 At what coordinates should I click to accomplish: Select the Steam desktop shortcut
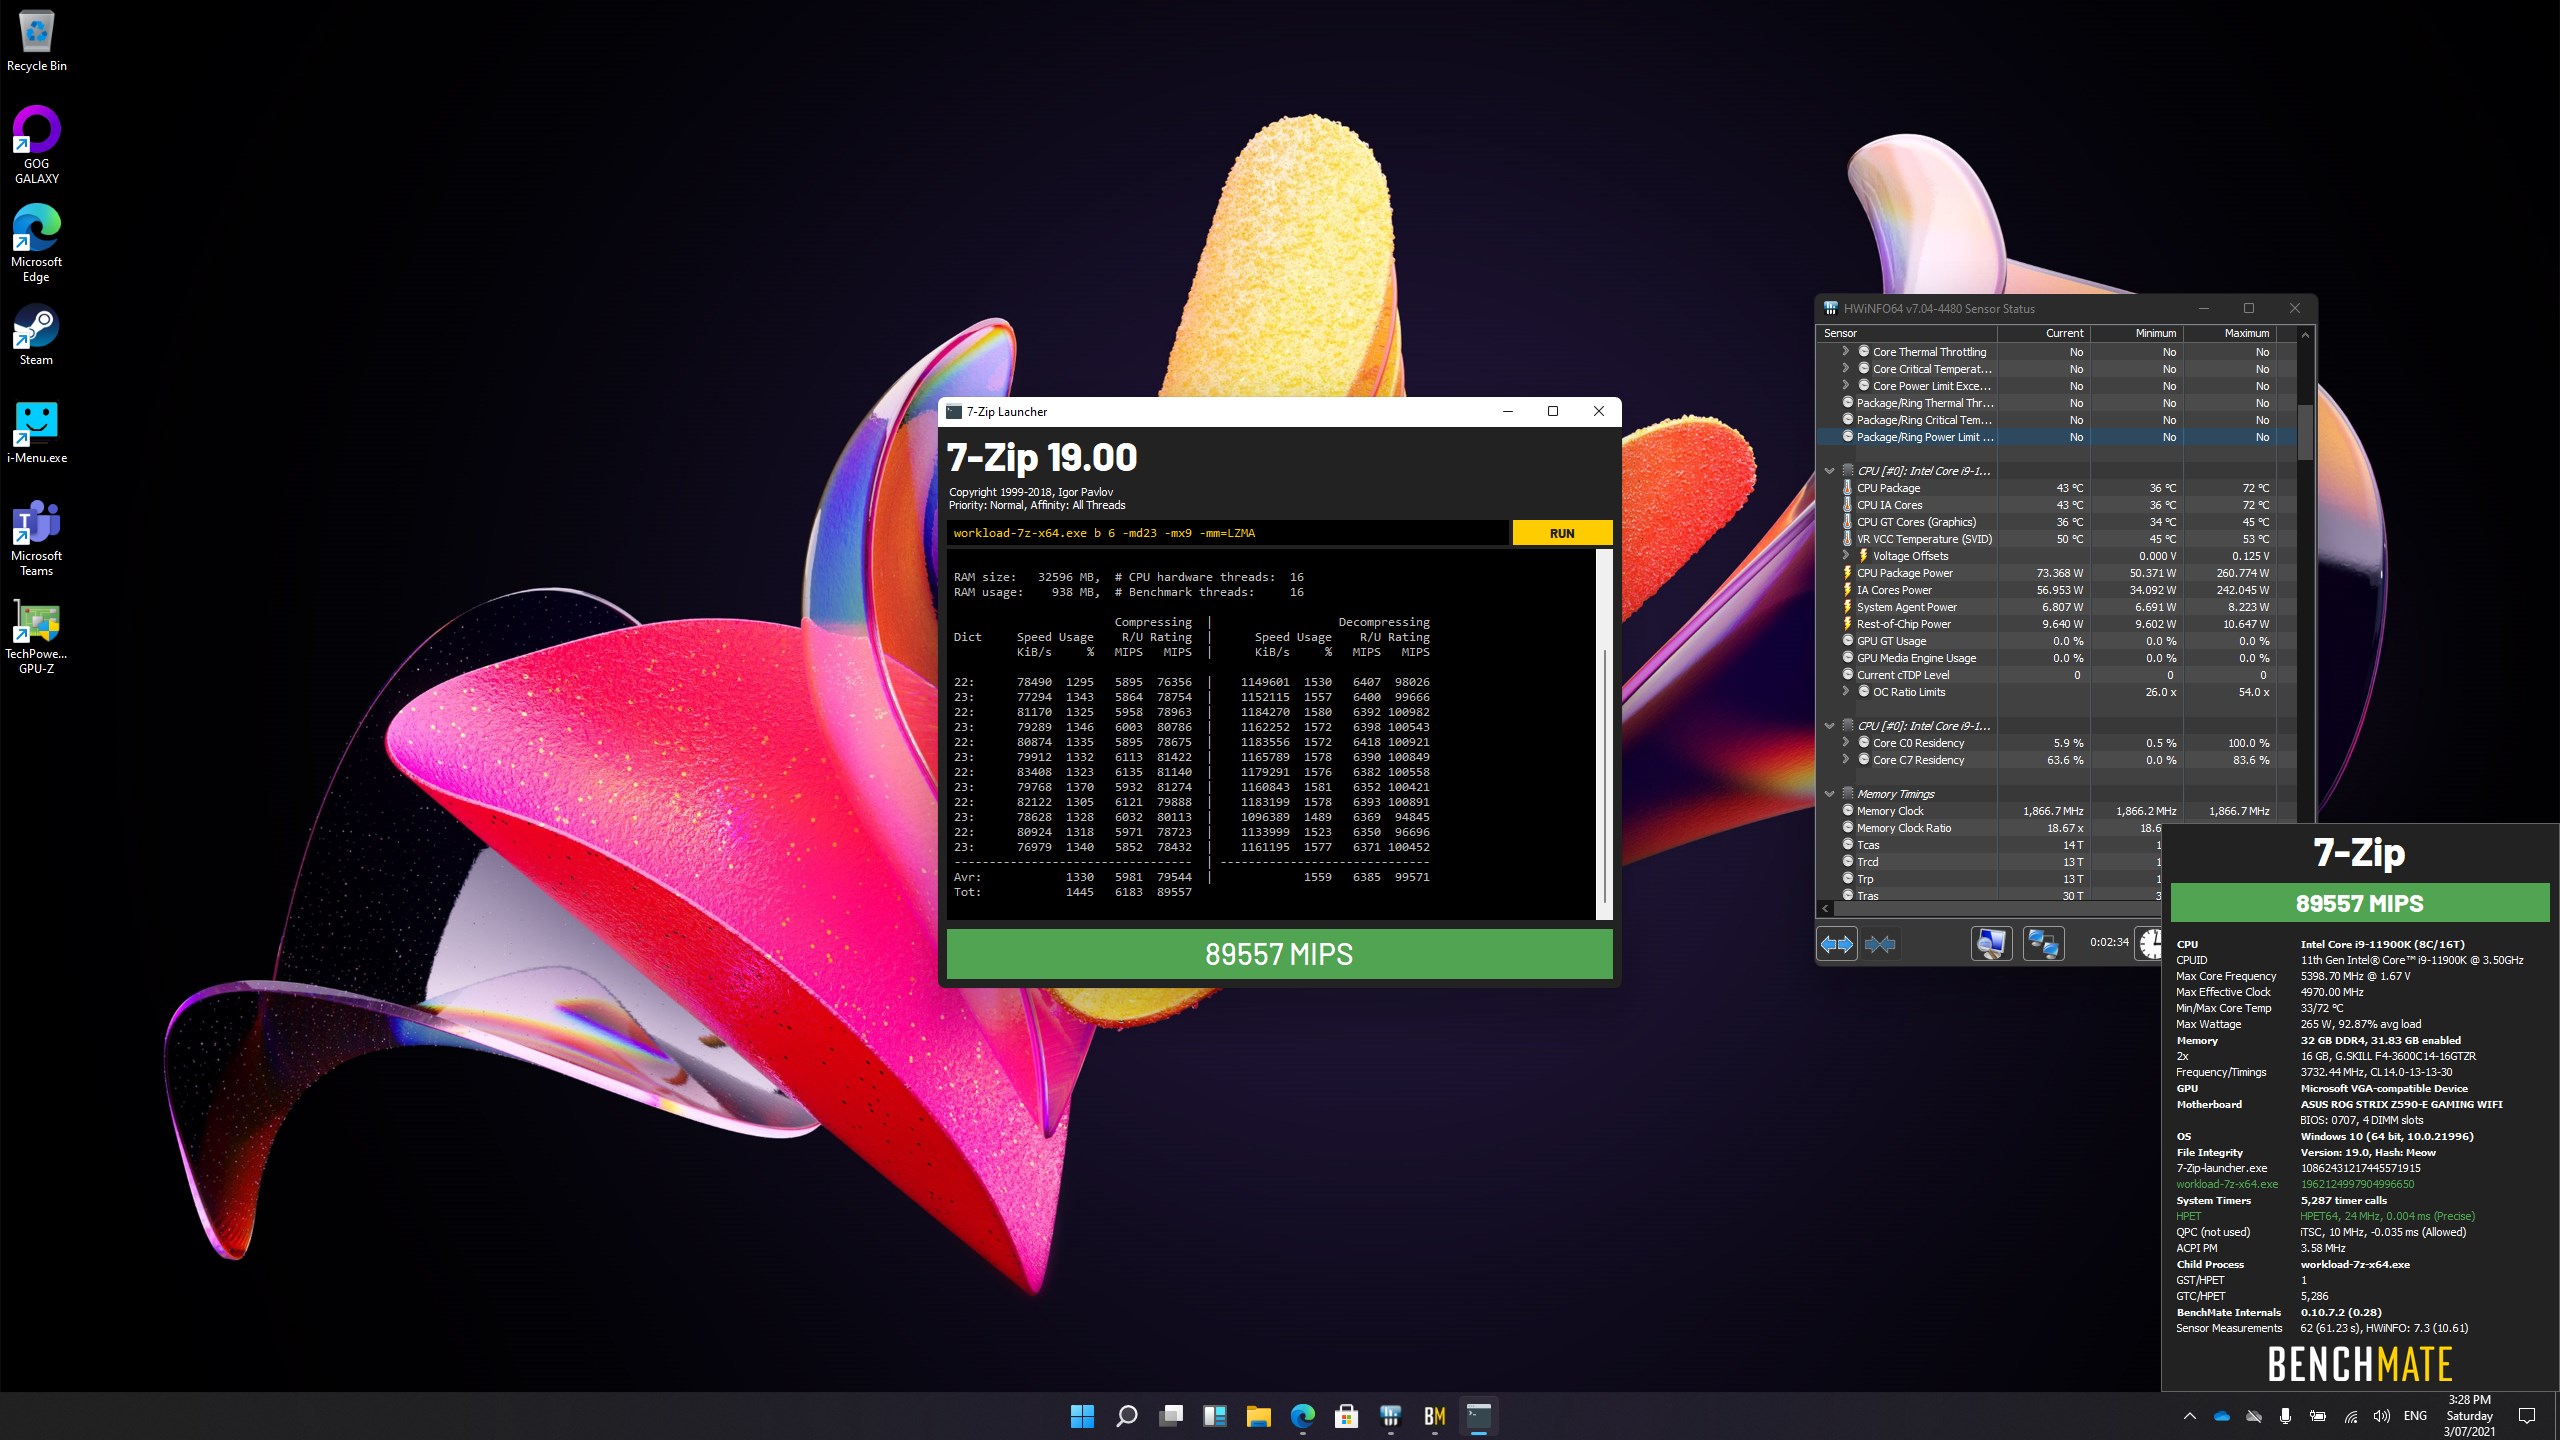click(37, 335)
